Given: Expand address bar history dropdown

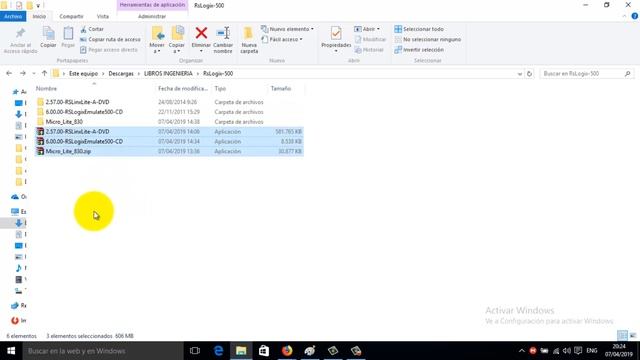Looking at the screenshot, I should (x=520, y=74).
